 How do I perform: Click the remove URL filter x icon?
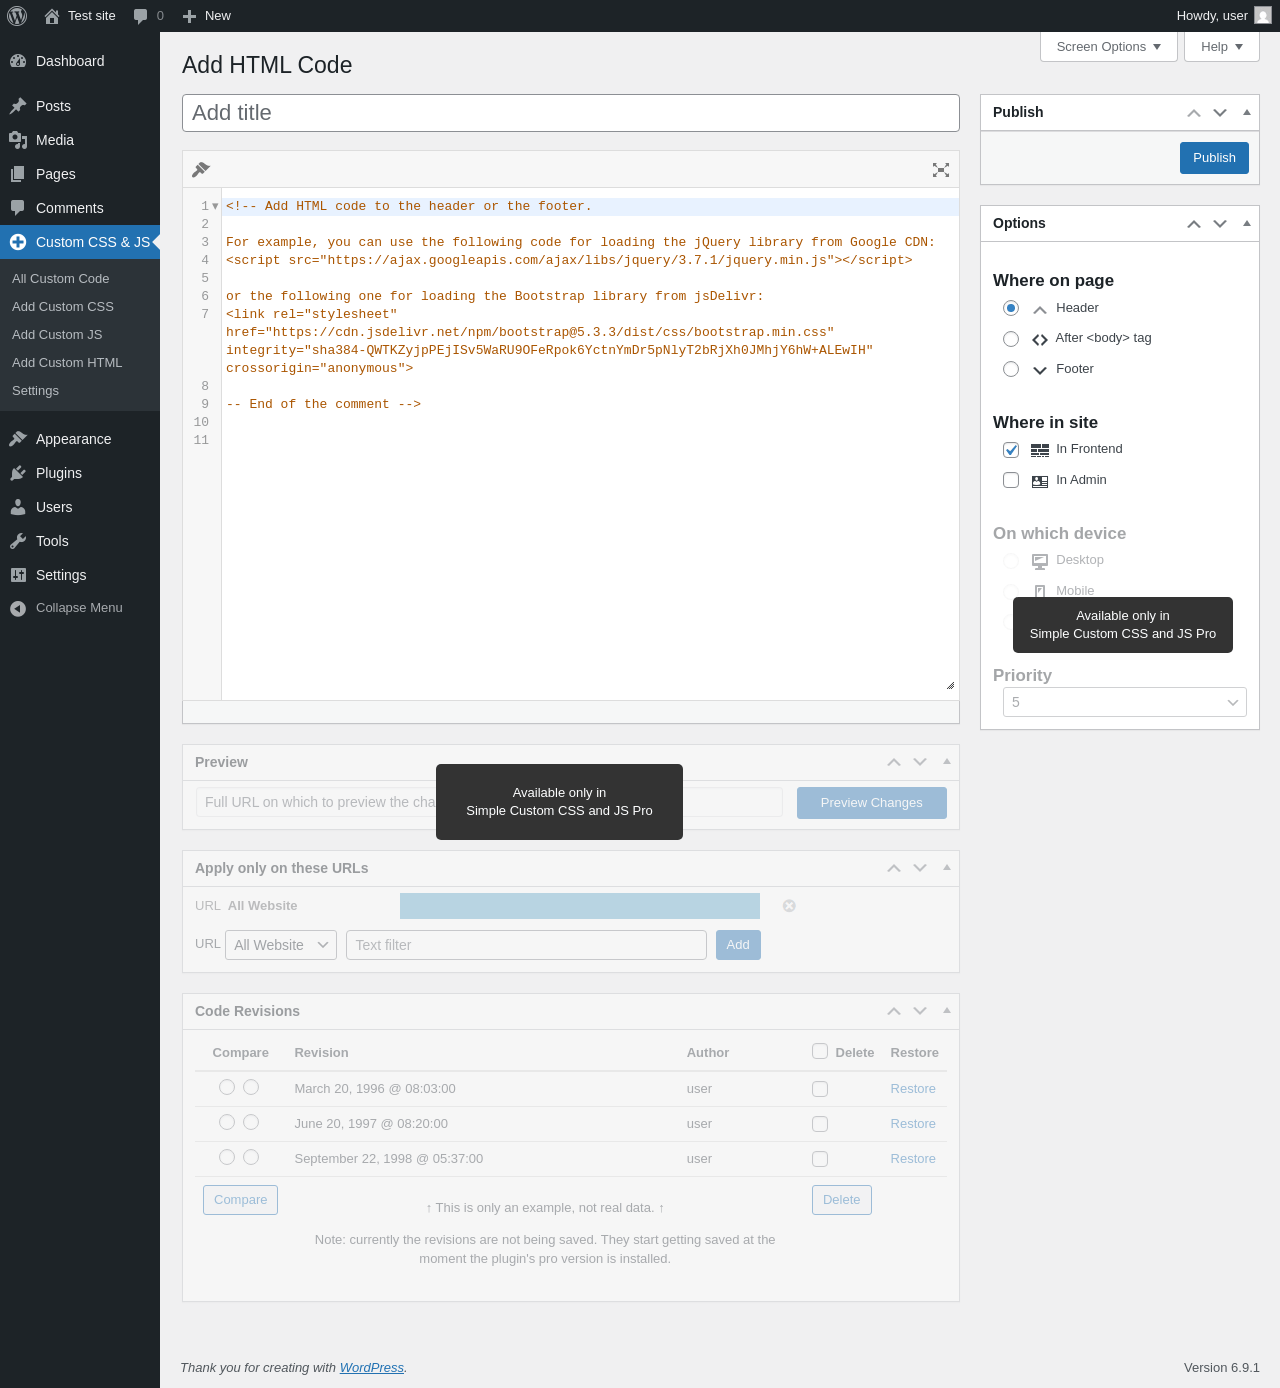(789, 906)
